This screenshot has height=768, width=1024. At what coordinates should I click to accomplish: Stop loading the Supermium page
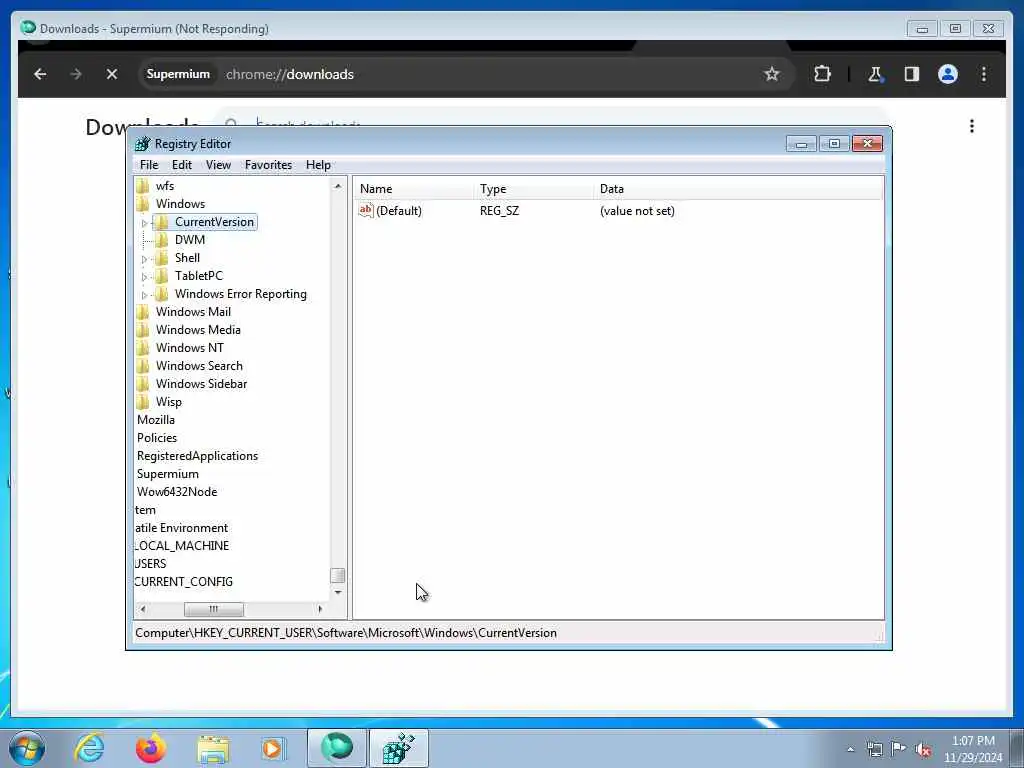pyautogui.click(x=112, y=74)
